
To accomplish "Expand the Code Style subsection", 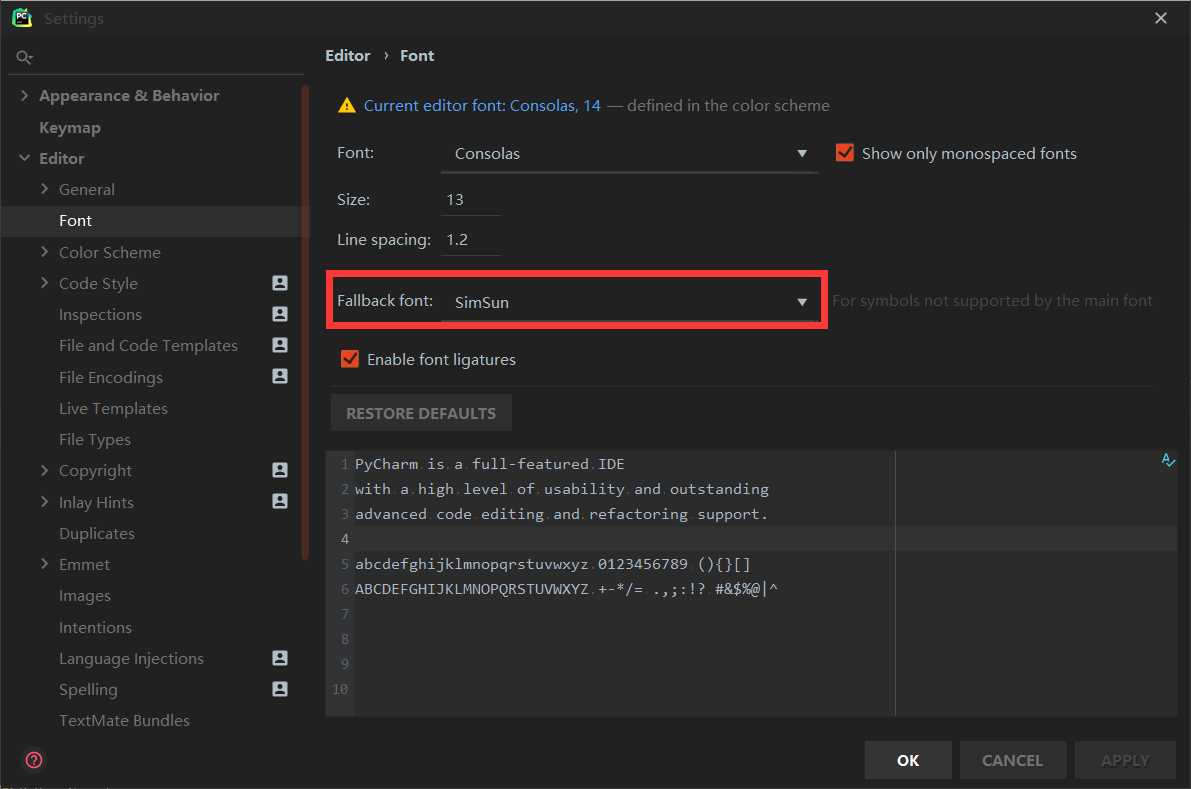I will click(x=44, y=283).
